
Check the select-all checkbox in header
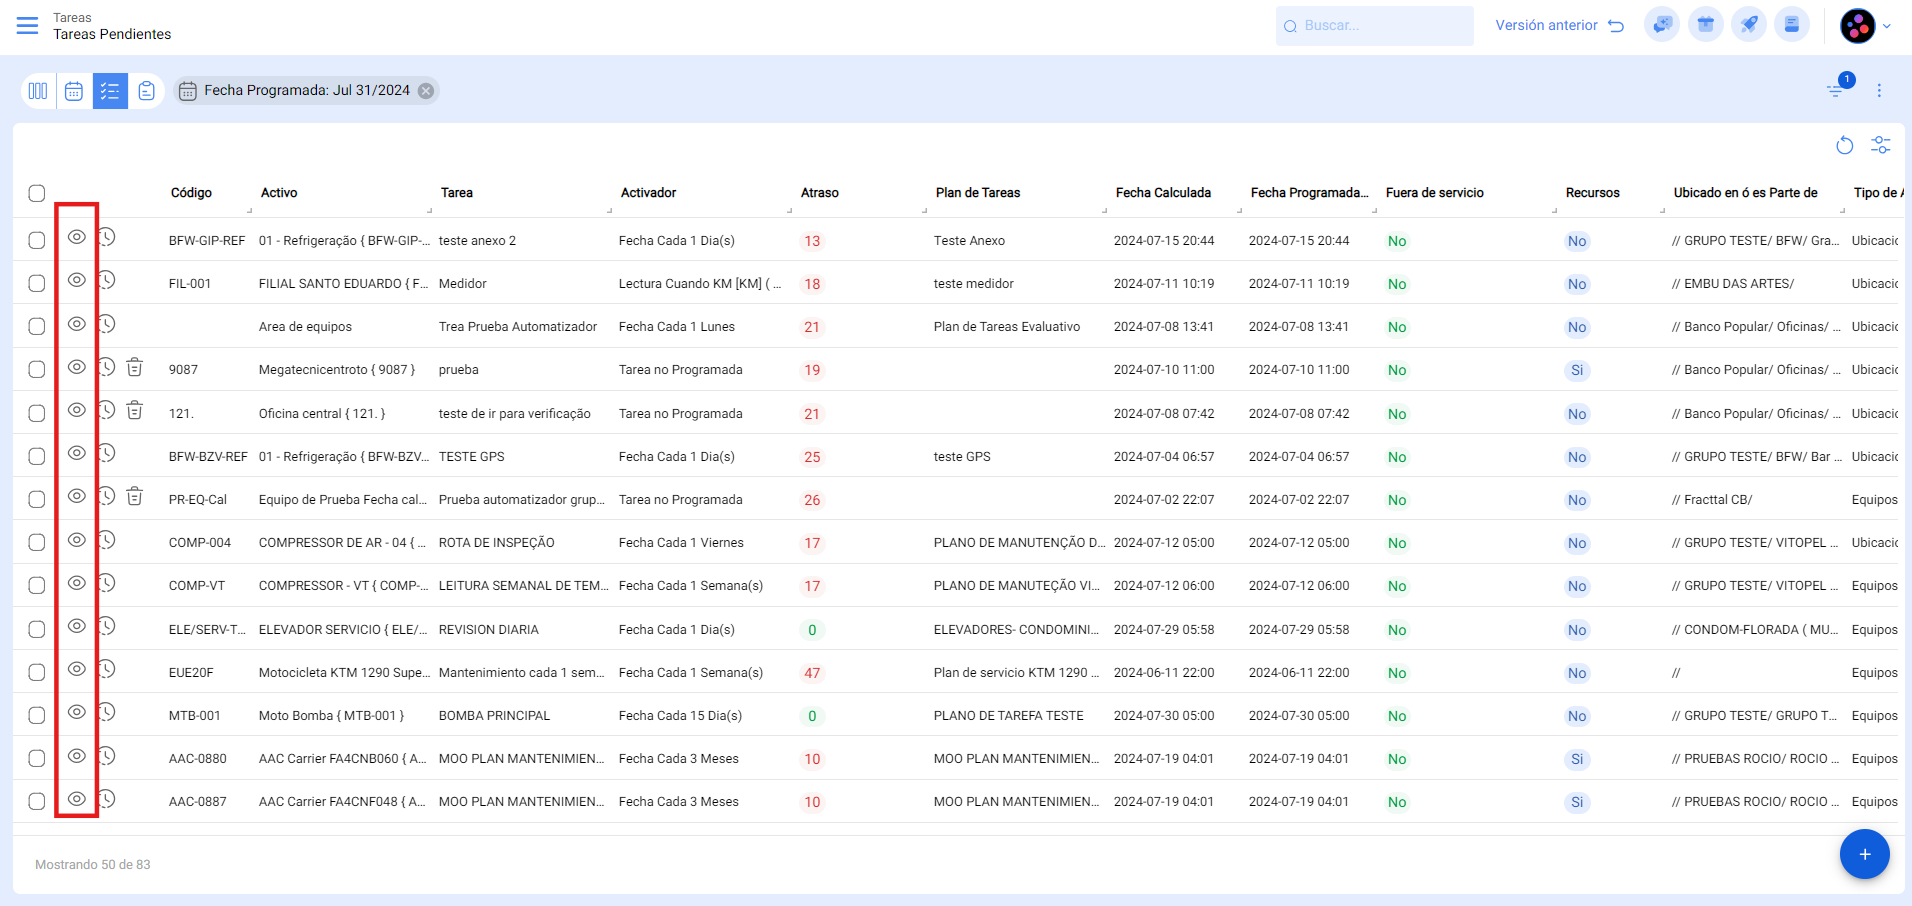pyautogui.click(x=37, y=193)
